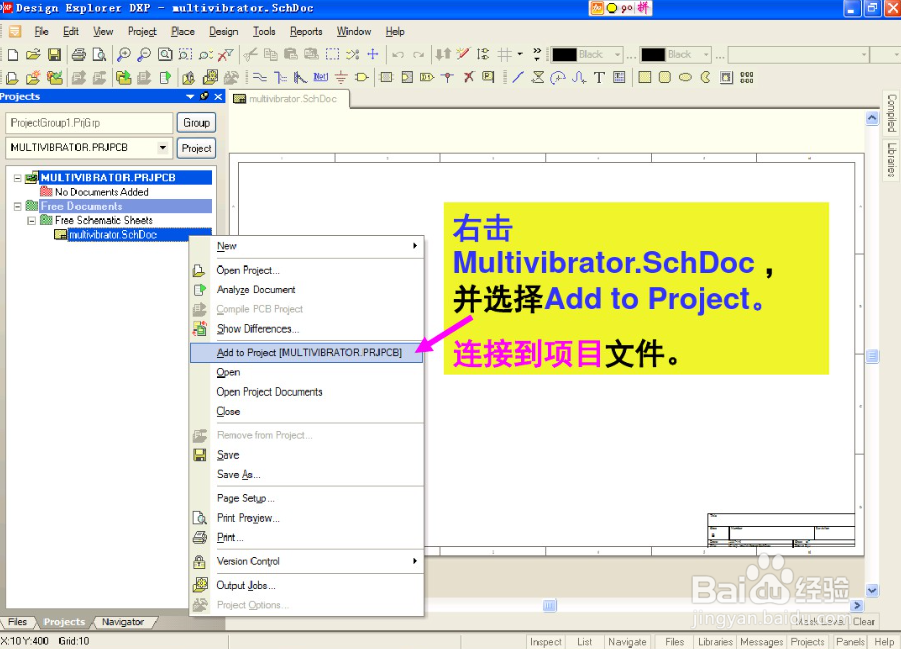Click the new document toolbar icon
The width and height of the screenshot is (901, 649).
(13, 55)
